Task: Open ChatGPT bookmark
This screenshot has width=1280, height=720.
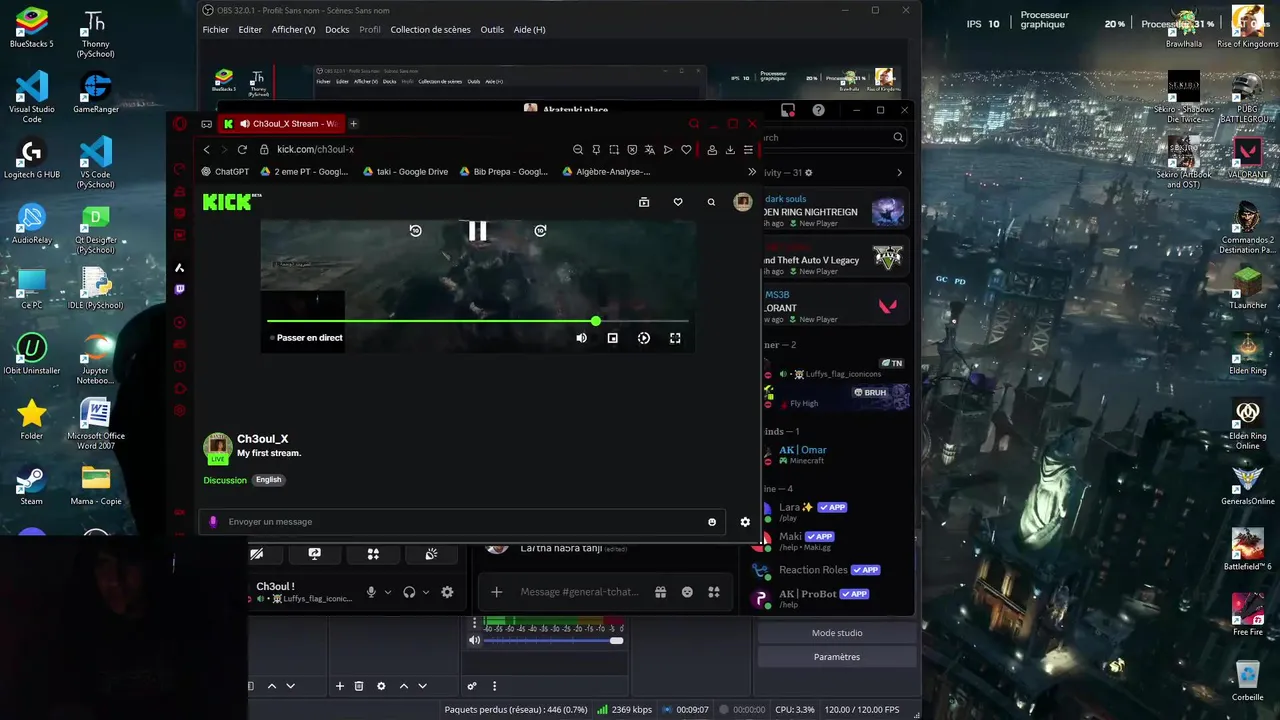Action: (x=225, y=172)
